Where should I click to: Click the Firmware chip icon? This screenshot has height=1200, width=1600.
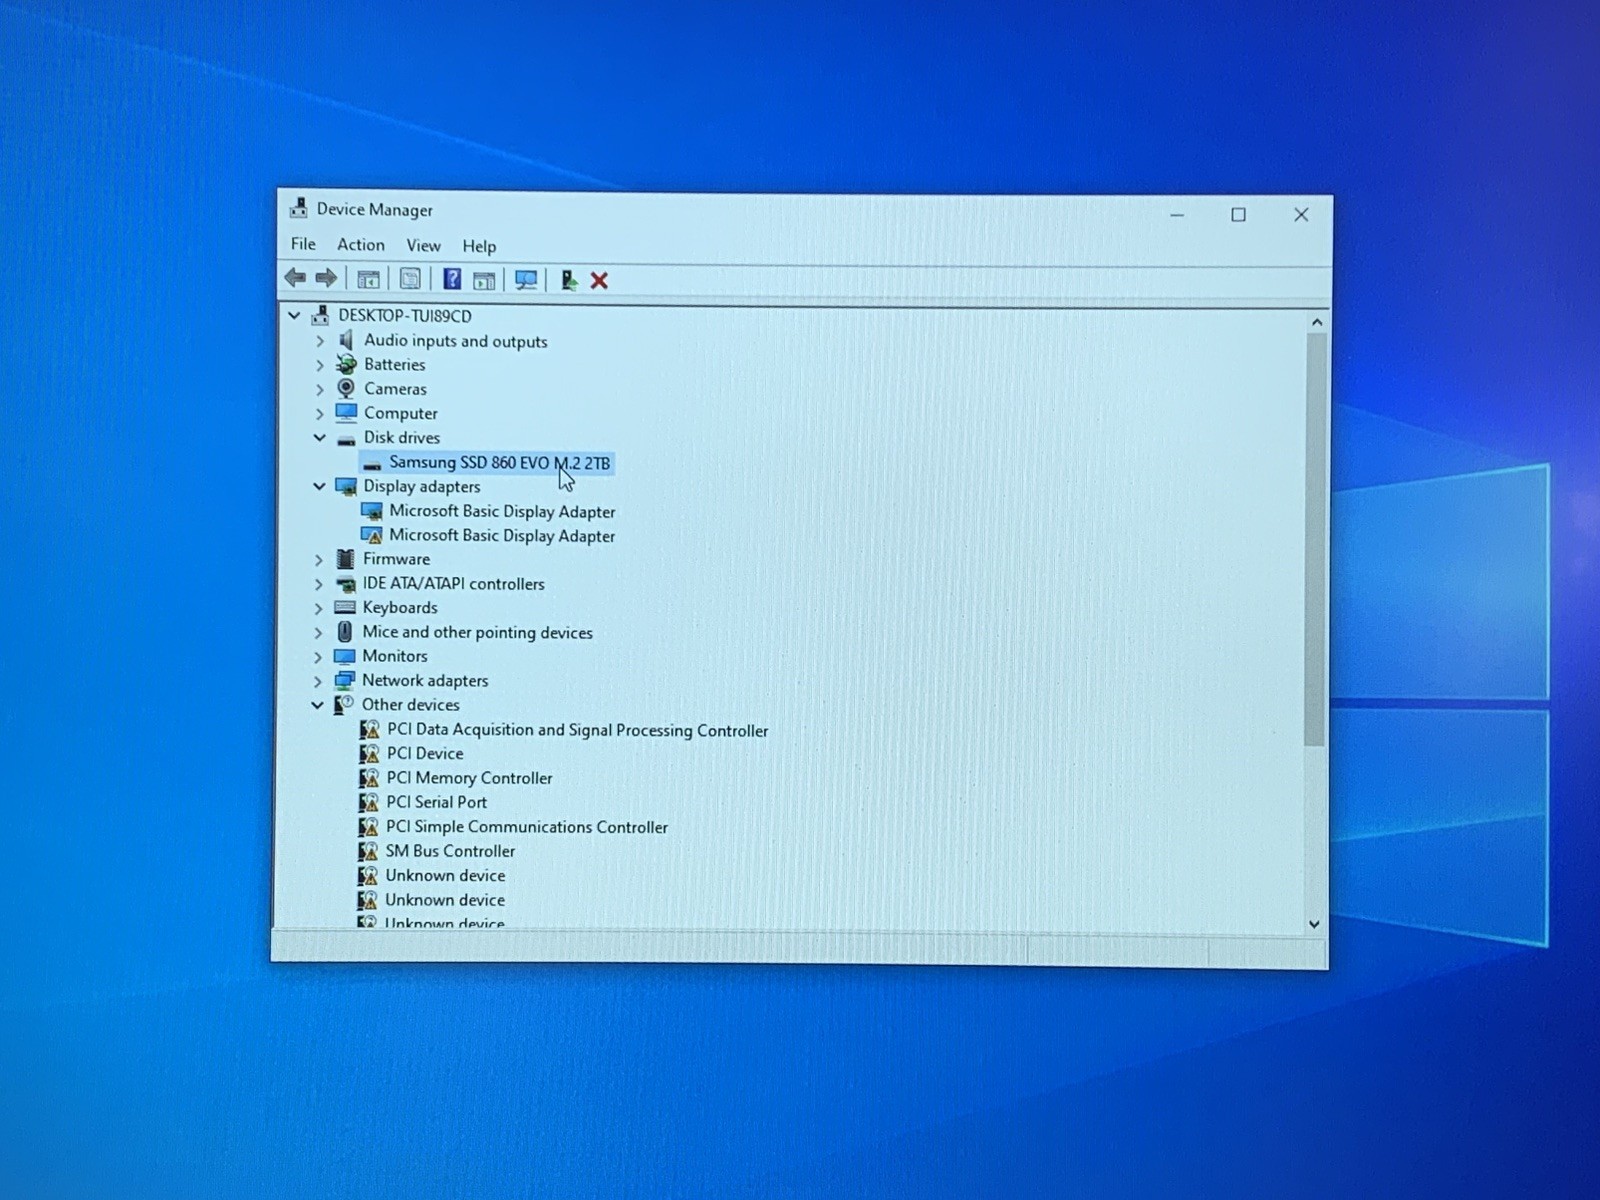click(x=346, y=559)
